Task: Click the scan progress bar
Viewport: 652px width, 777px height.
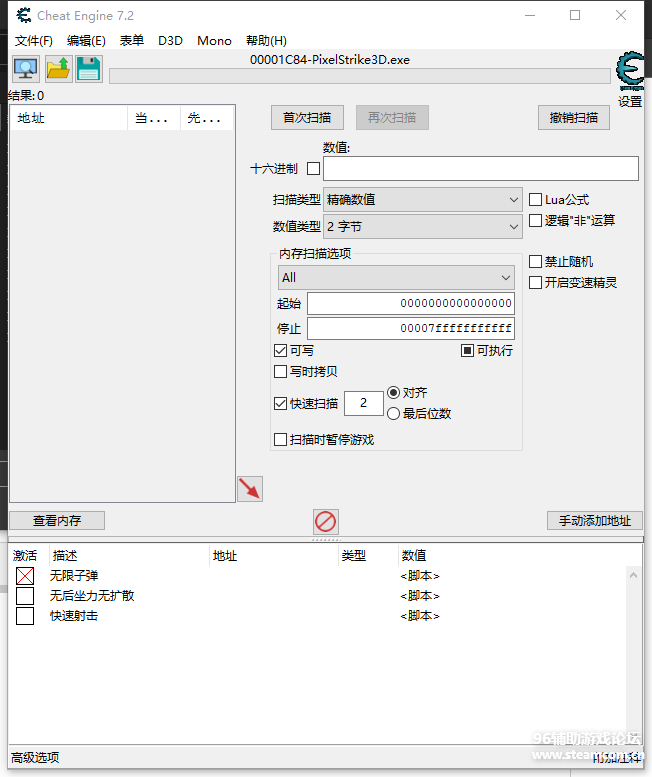Action: pyautogui.click(x=360, y=76)
